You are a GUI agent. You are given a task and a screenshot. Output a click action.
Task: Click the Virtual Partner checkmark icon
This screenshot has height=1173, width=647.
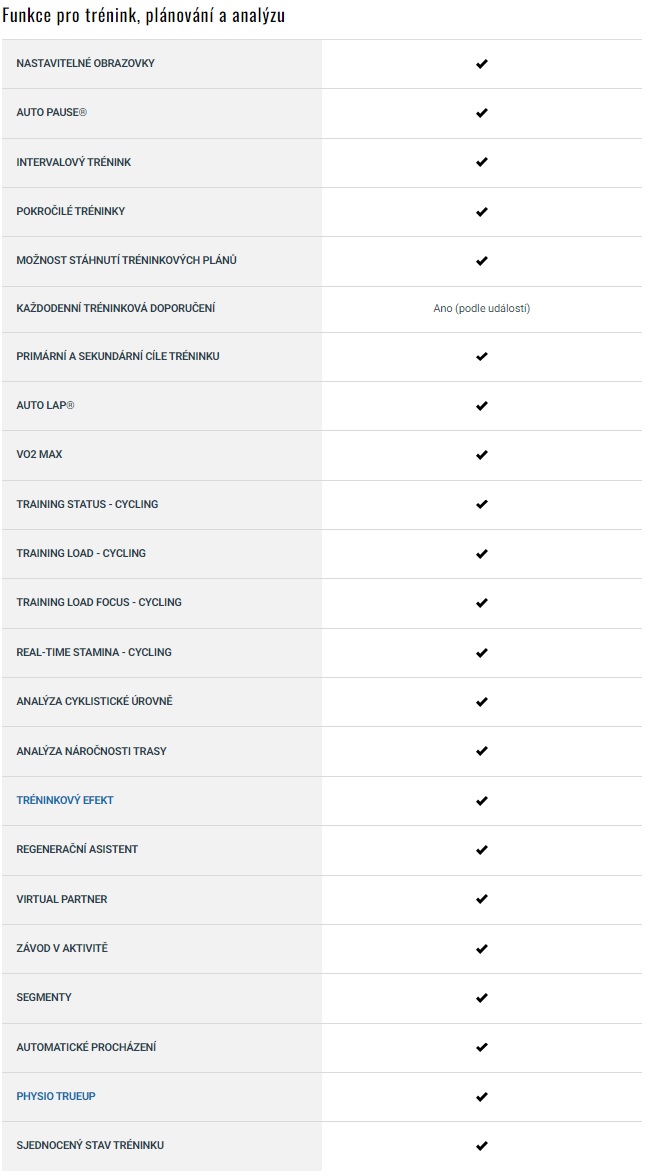(x=481, y=899)
